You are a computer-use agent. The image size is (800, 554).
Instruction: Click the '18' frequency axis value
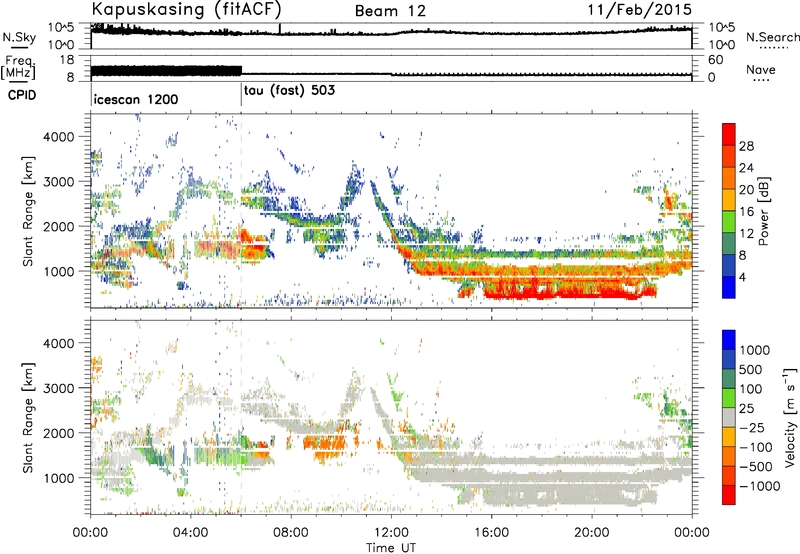coord(67,60)
